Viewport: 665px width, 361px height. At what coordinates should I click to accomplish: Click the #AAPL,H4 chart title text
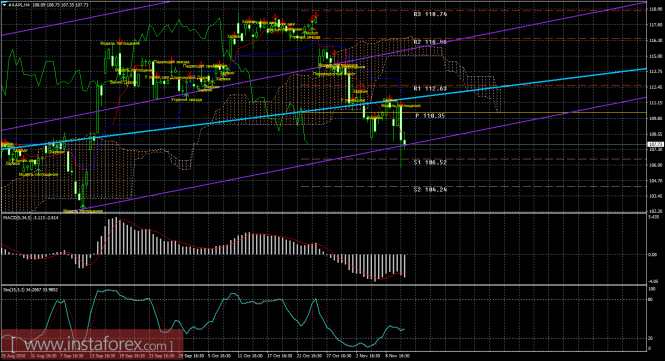pyautogui.click(x=18, y=5)
